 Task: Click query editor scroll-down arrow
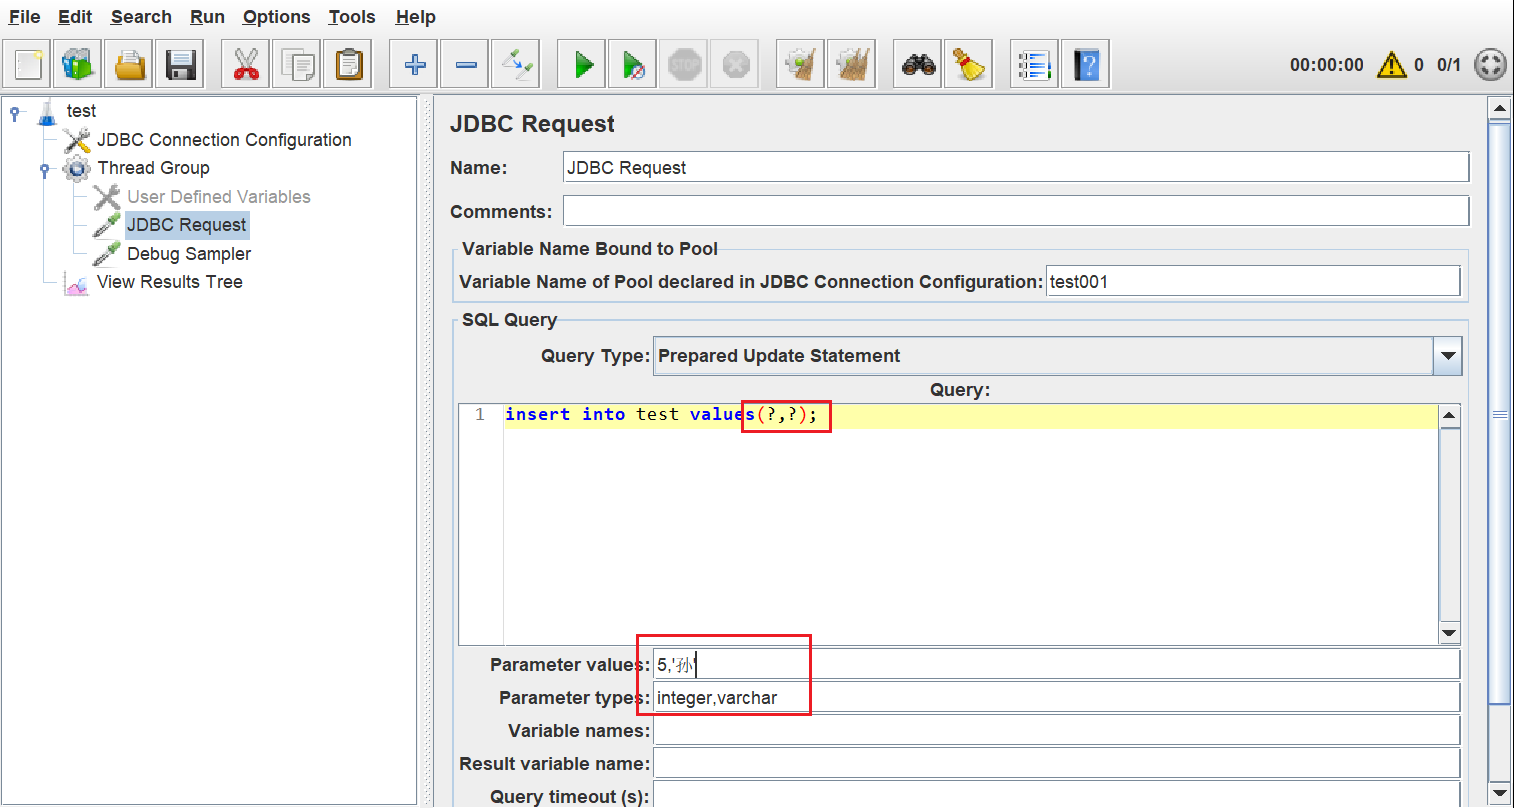click(1450, 633)
